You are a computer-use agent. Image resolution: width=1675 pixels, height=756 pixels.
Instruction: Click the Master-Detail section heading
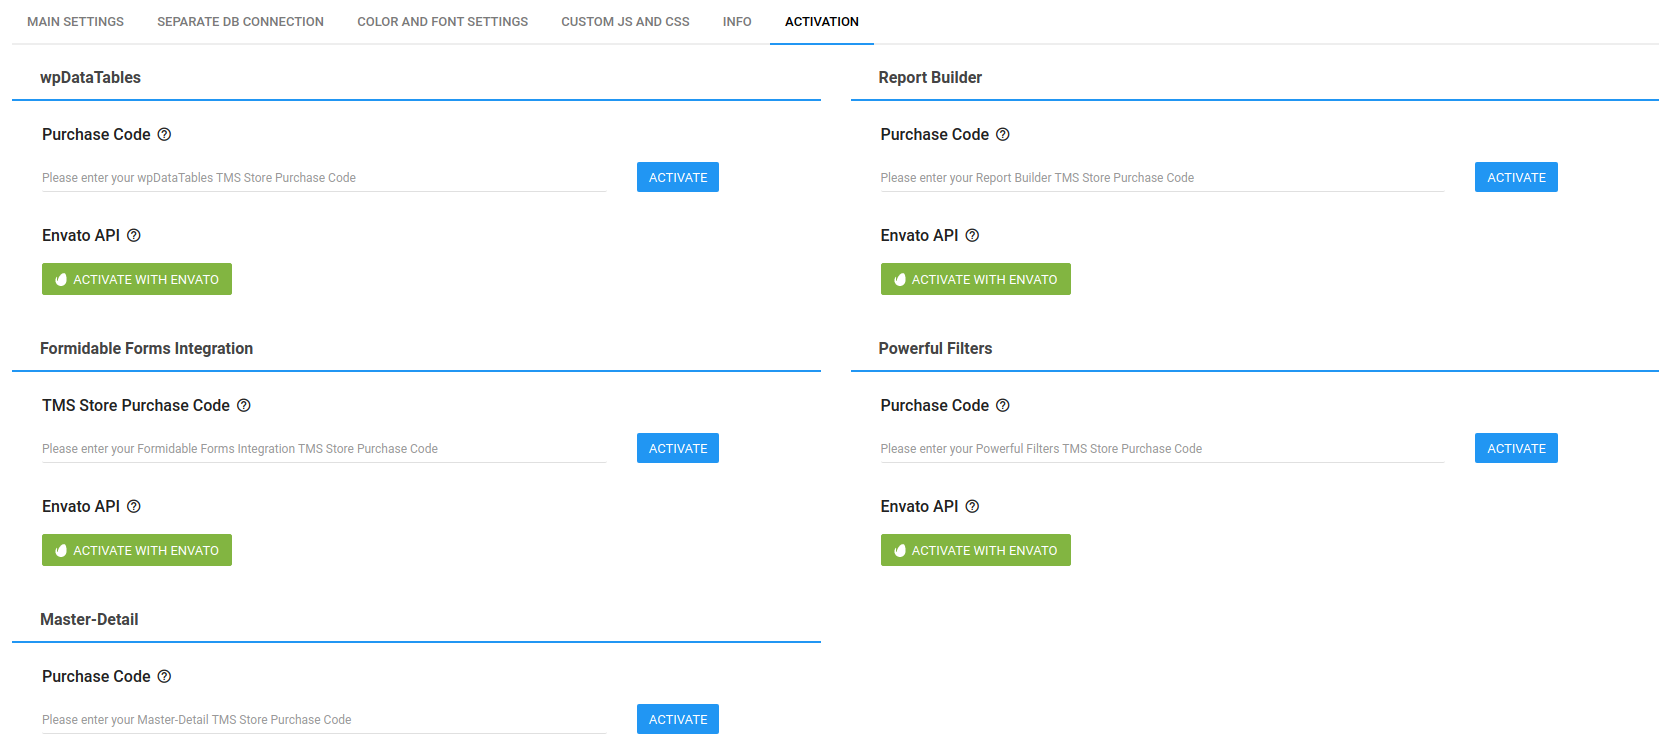[x=89, y=619]
